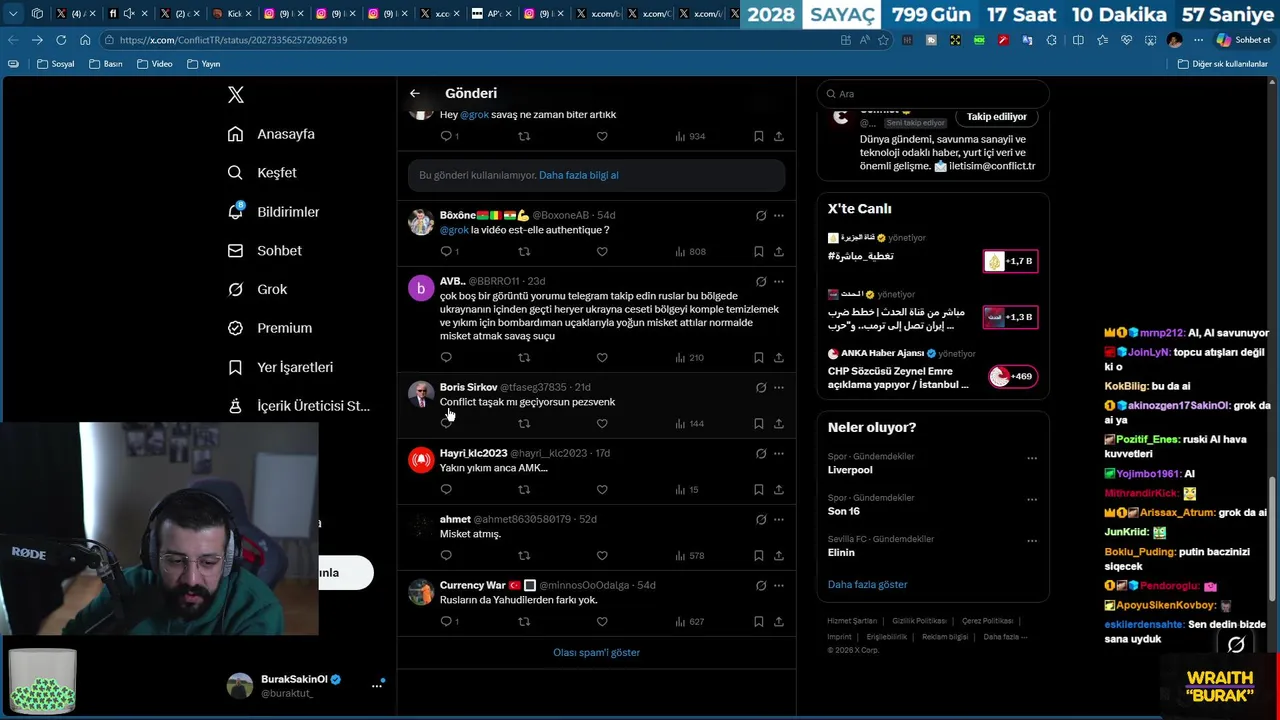This screenshot has width=1280, height=720.
Task: Open İçerik Üreticisi Stüdyosu item
Action: pyautogui.click(x=298, y=406)
